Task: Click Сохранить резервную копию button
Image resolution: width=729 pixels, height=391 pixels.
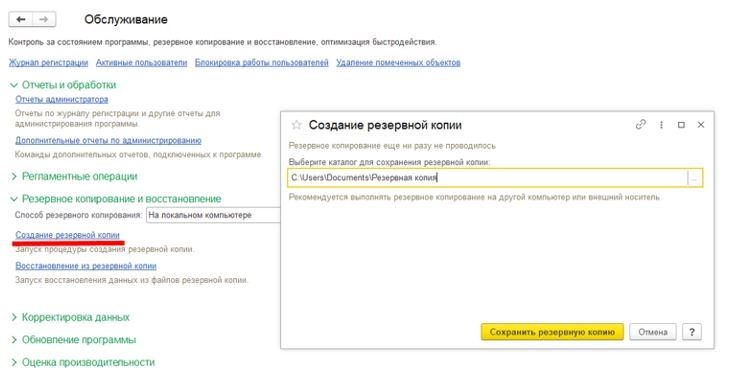Action: click(x=552, y=332)
